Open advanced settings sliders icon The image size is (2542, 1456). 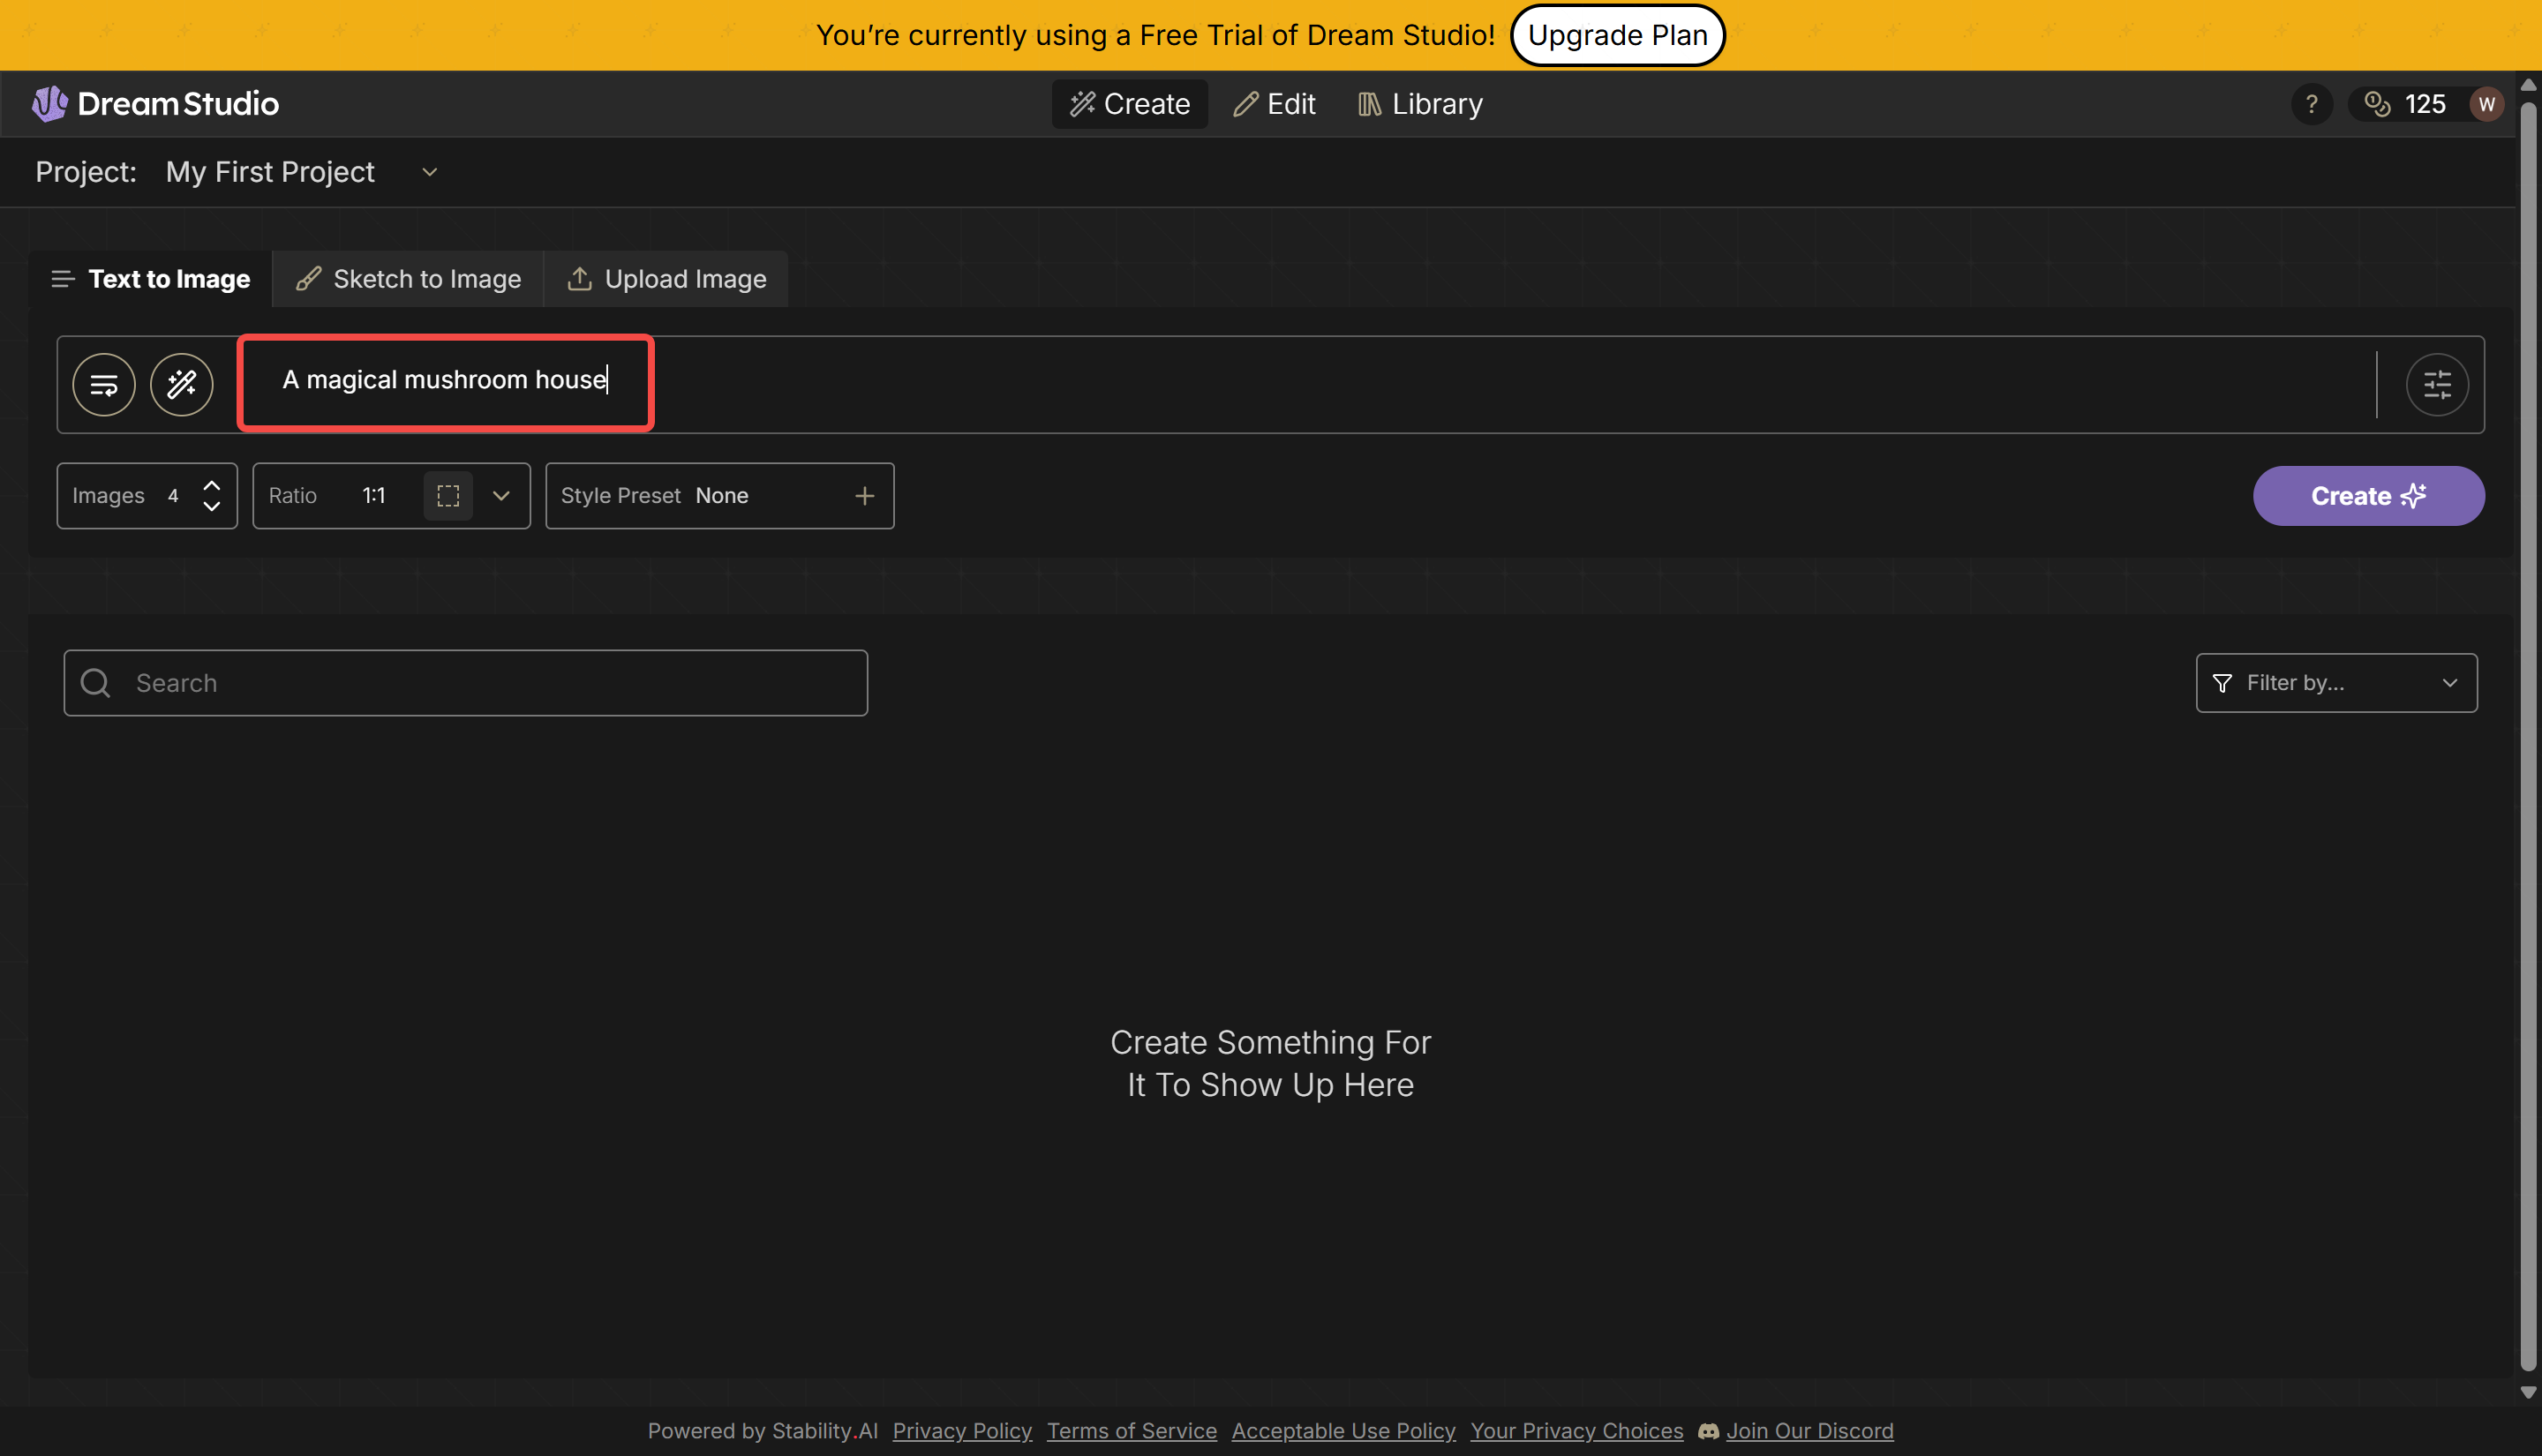pyautogui.click(x=2436, y=384)
